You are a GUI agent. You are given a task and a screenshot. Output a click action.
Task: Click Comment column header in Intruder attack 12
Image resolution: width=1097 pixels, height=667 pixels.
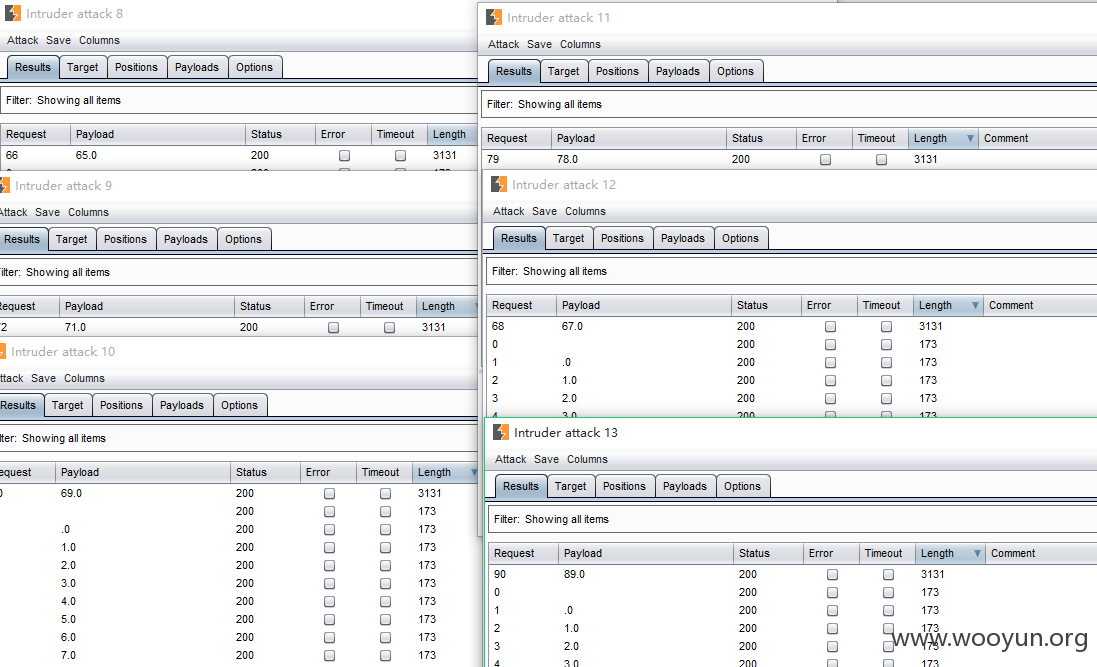1040,306
